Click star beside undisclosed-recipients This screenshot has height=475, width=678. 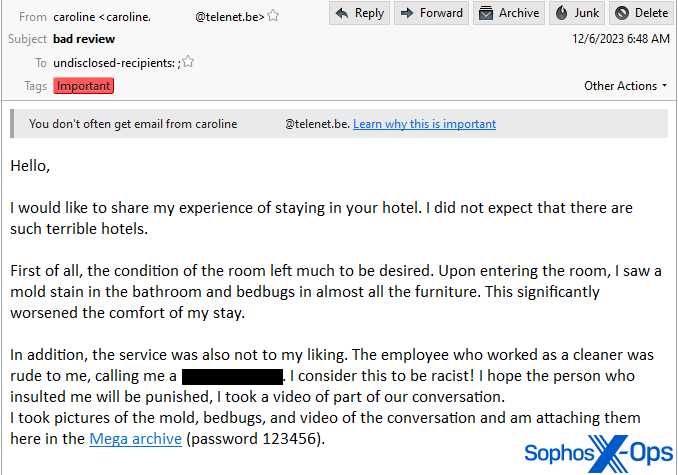(x=188, y=62)
